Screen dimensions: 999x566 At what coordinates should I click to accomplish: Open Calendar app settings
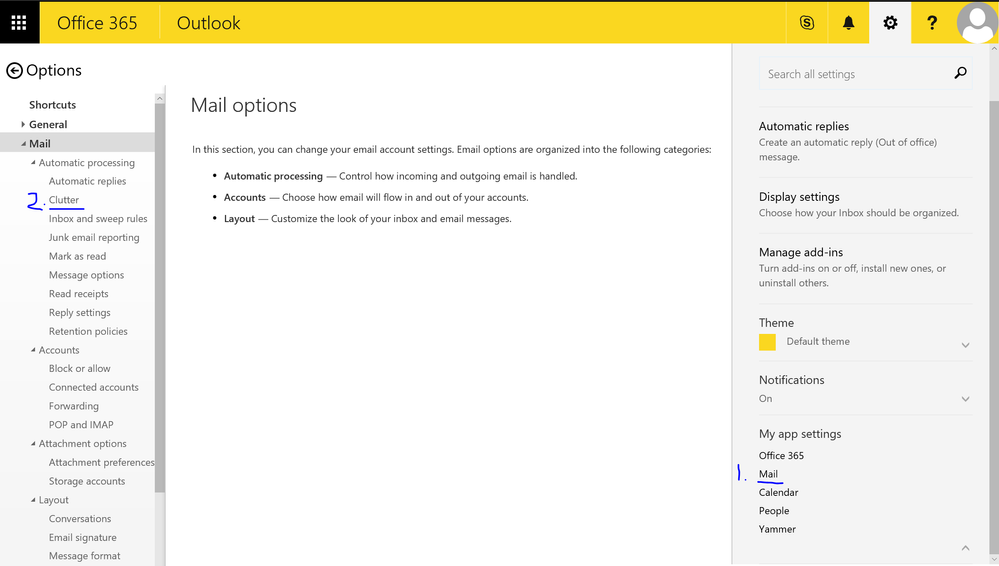point(778,493)
